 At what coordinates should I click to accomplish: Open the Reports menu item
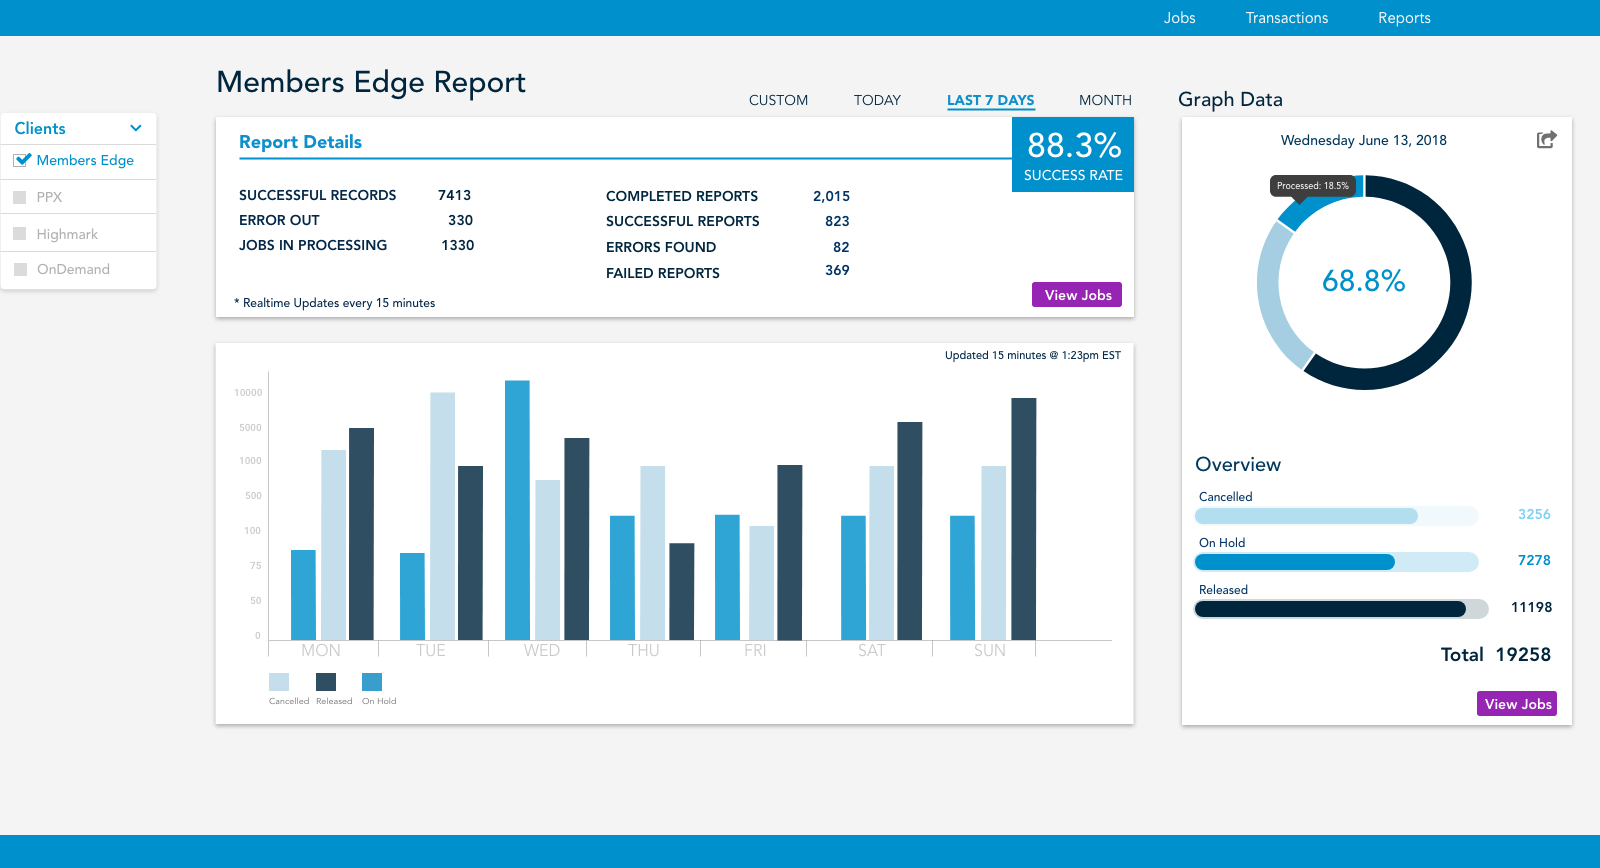1404,18
